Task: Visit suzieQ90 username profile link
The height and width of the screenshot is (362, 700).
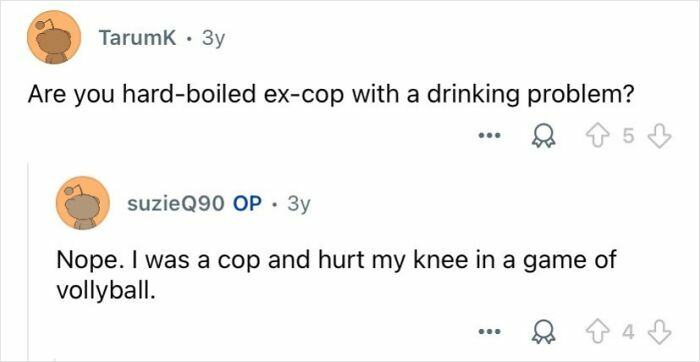Action: [176, 204]
